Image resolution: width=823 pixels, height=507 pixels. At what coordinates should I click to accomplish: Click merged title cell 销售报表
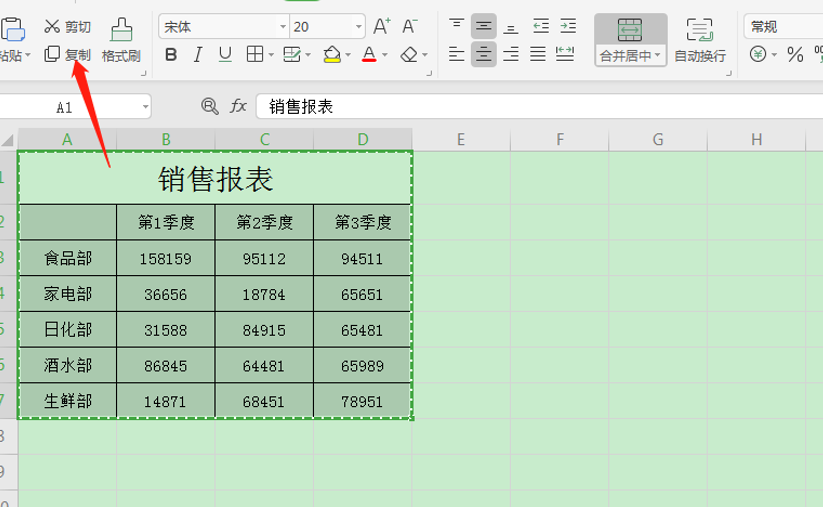pyautogui.click(x=215, y=178)
